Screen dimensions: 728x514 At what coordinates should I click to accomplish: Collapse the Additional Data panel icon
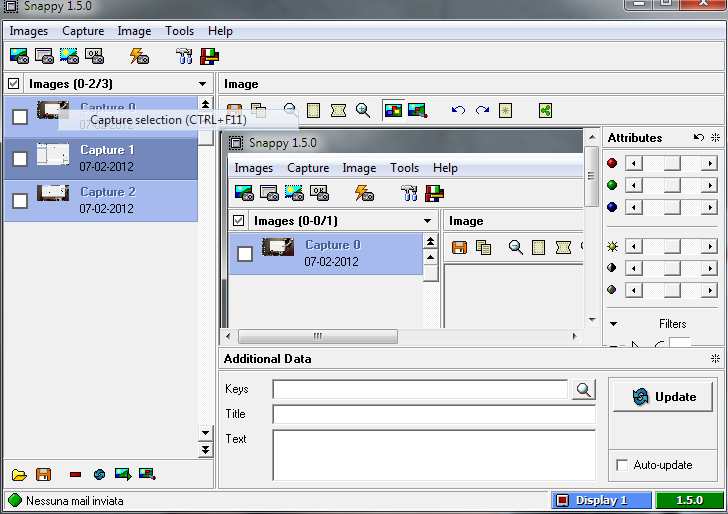[715, 358]
